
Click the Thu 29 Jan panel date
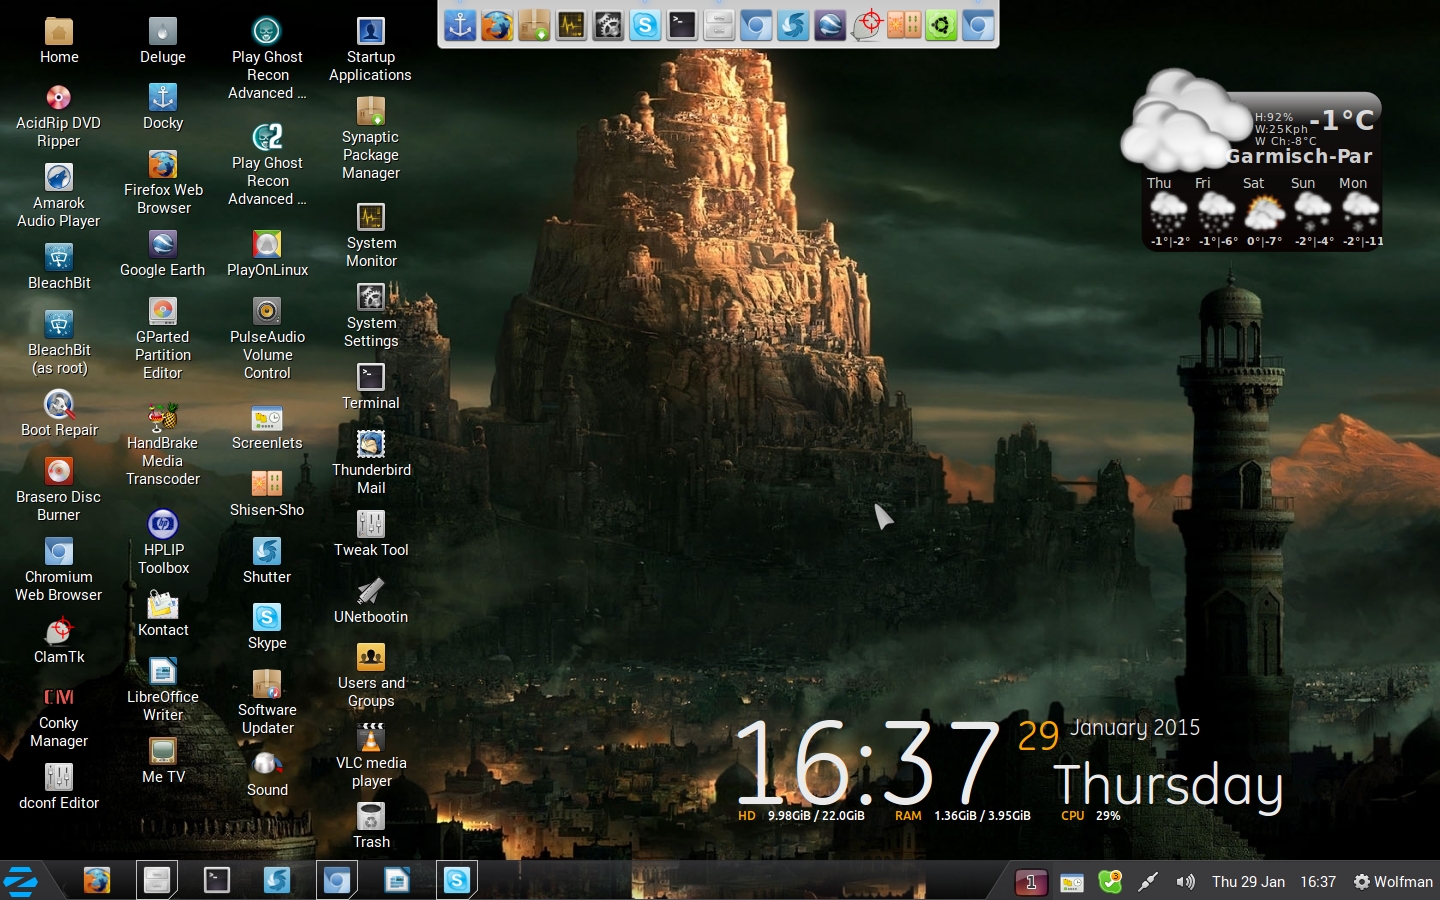tap(1248, 881)
